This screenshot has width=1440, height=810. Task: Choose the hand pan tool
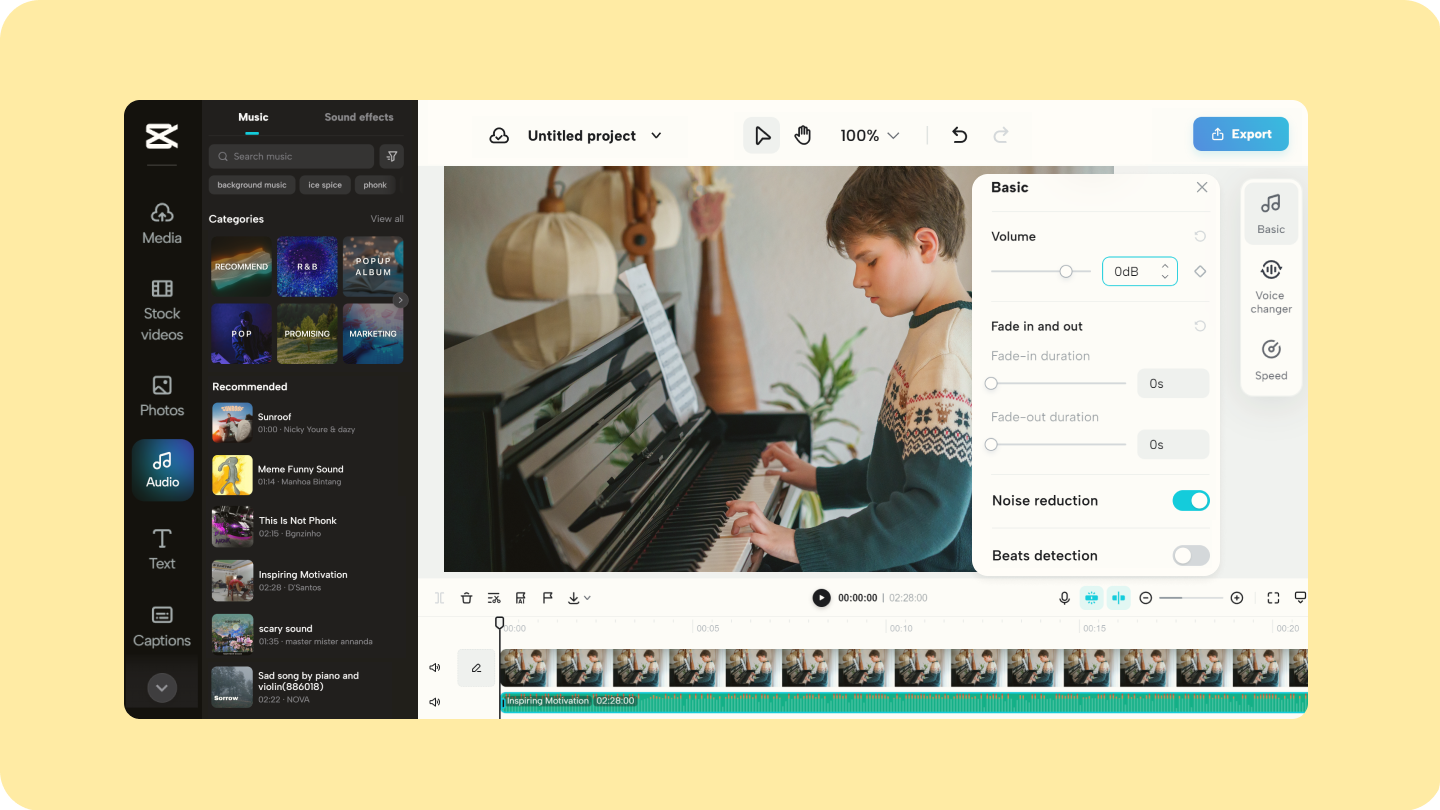click(803, 135)
